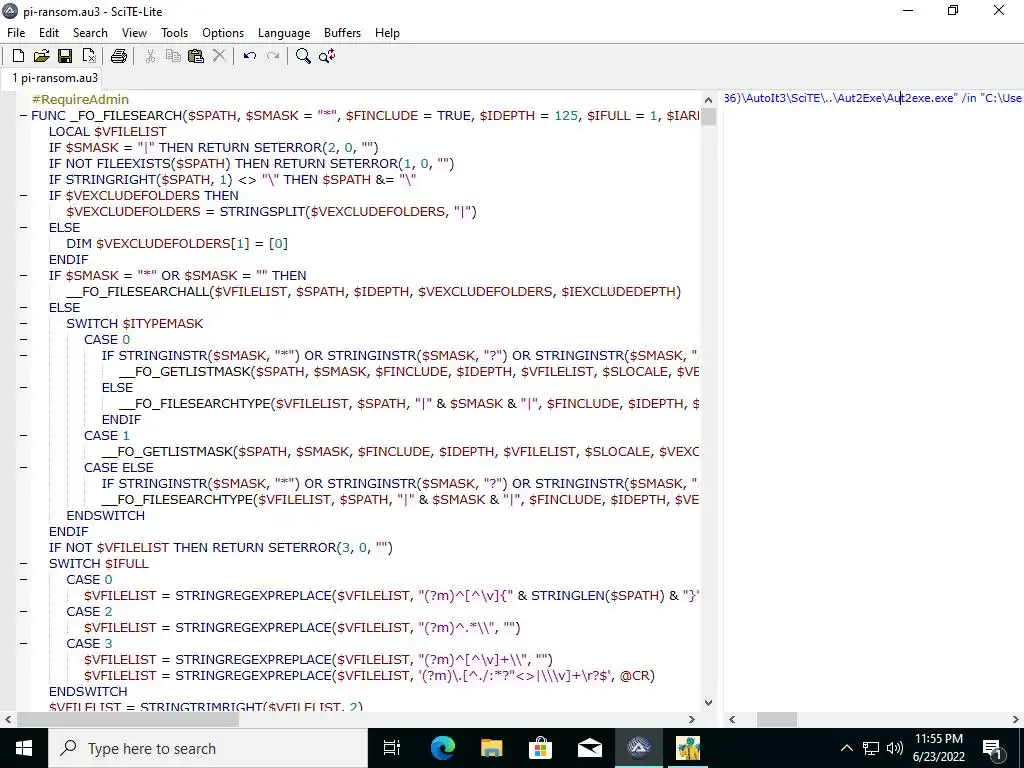Select the pi-ransom.au3 tab

click(x=55, y=78)
